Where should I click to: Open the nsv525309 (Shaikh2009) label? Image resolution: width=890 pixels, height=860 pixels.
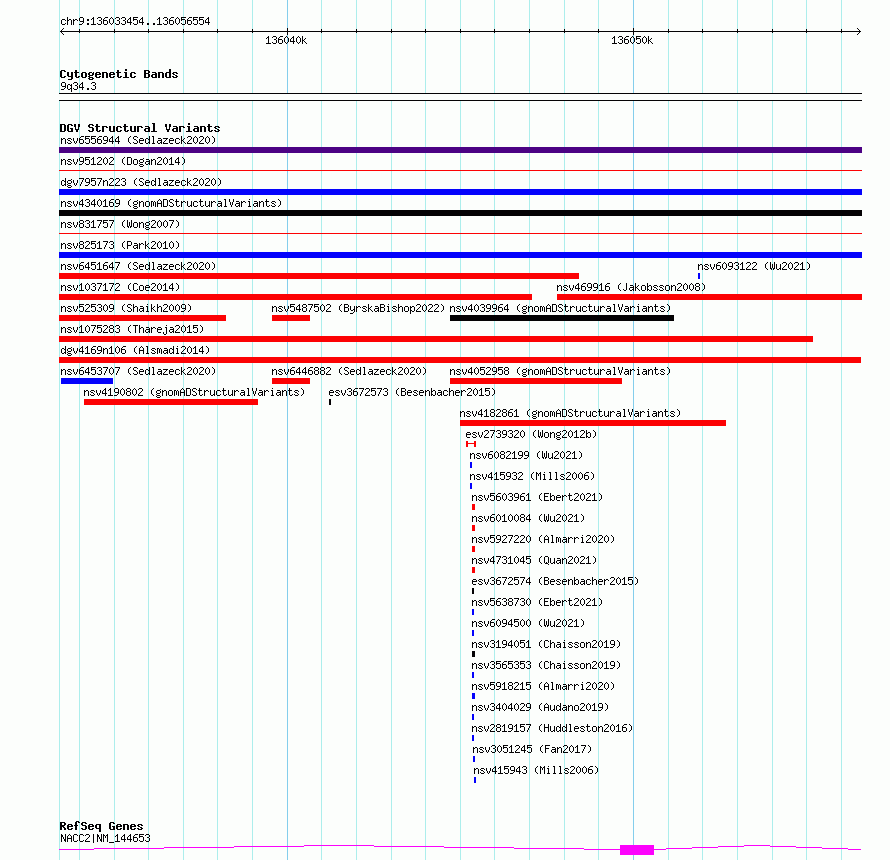(x=126, y=308)
